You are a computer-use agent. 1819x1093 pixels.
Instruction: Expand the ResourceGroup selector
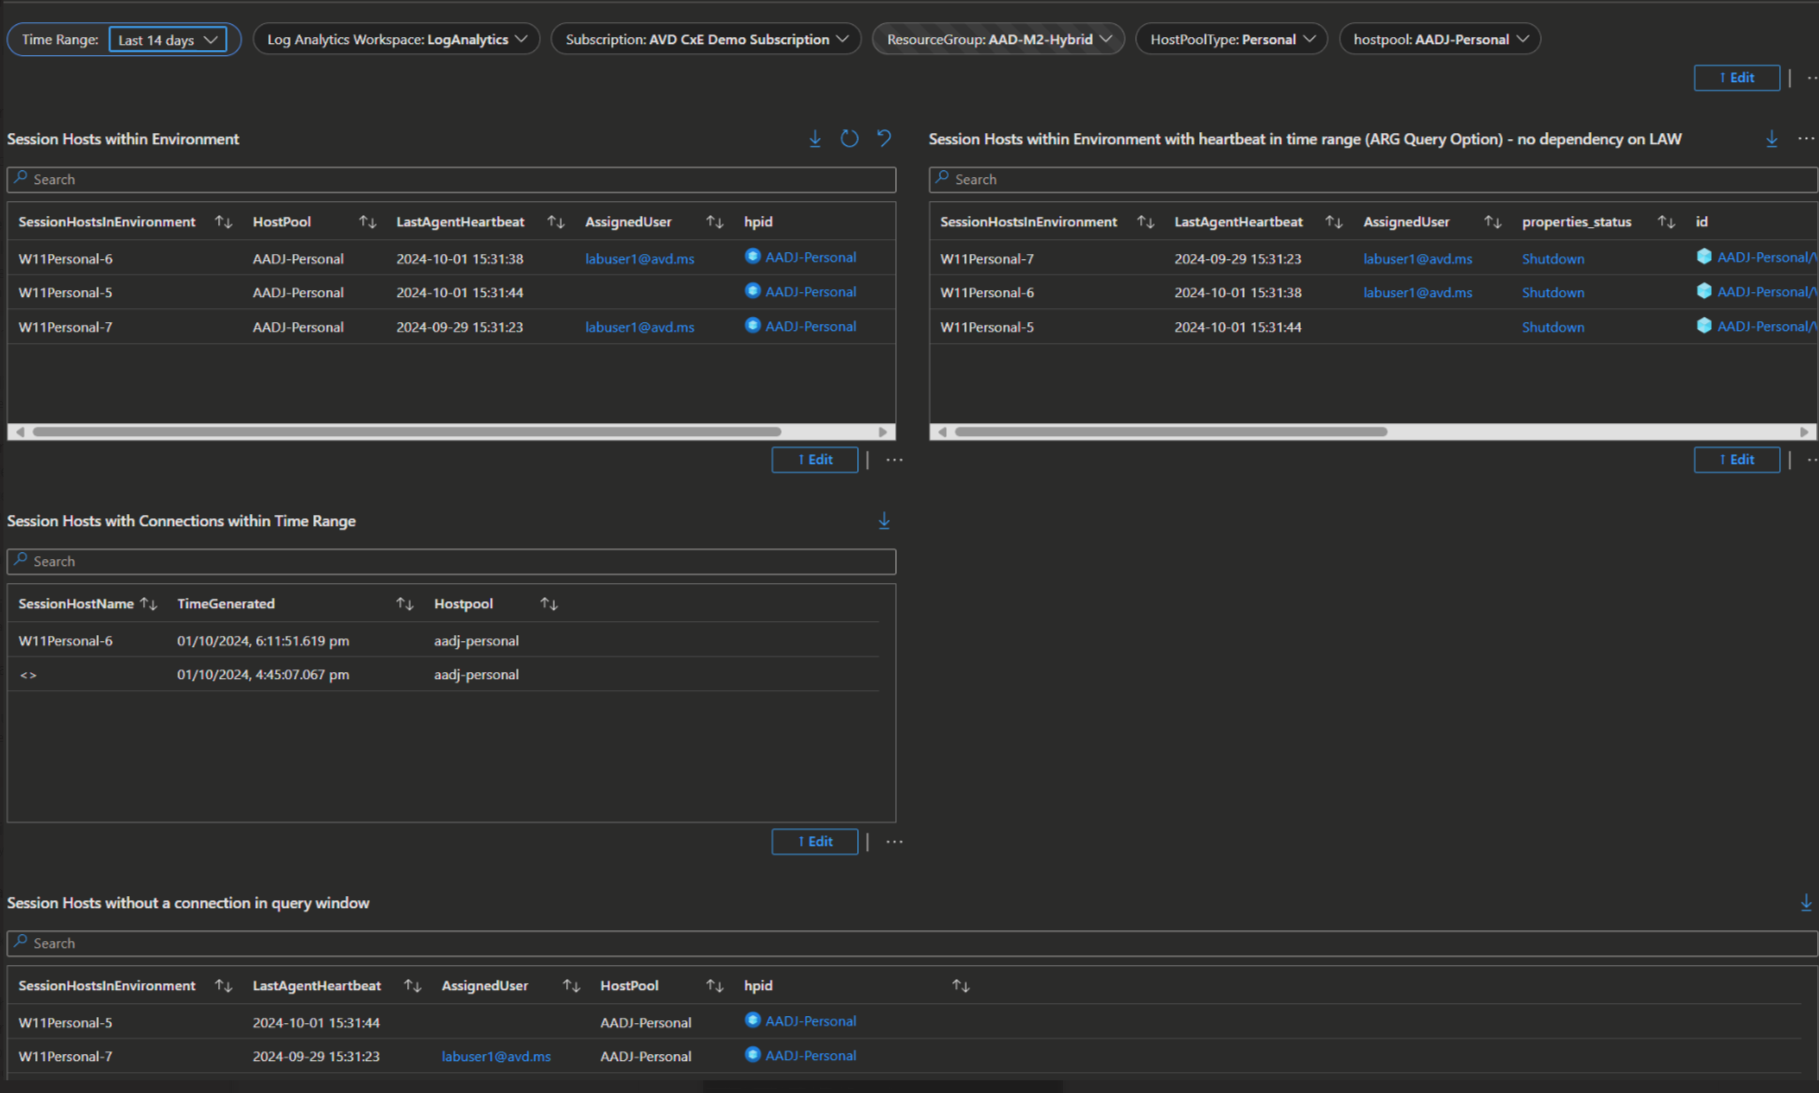[x=998, y=40]
